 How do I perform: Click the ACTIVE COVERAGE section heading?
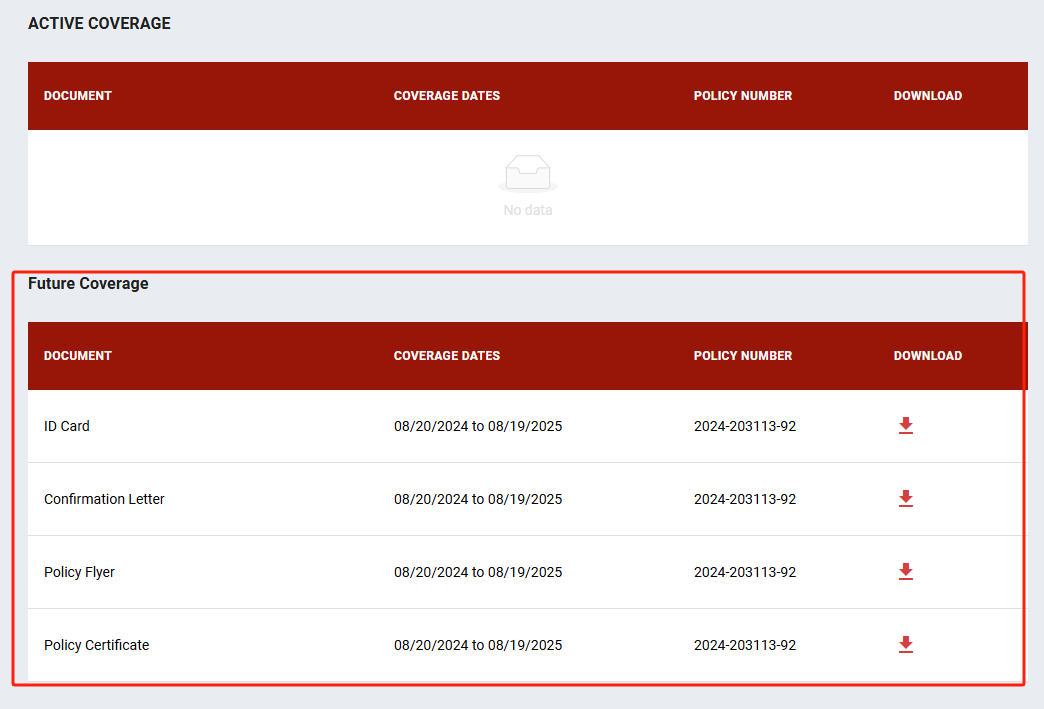pos(99,24)
